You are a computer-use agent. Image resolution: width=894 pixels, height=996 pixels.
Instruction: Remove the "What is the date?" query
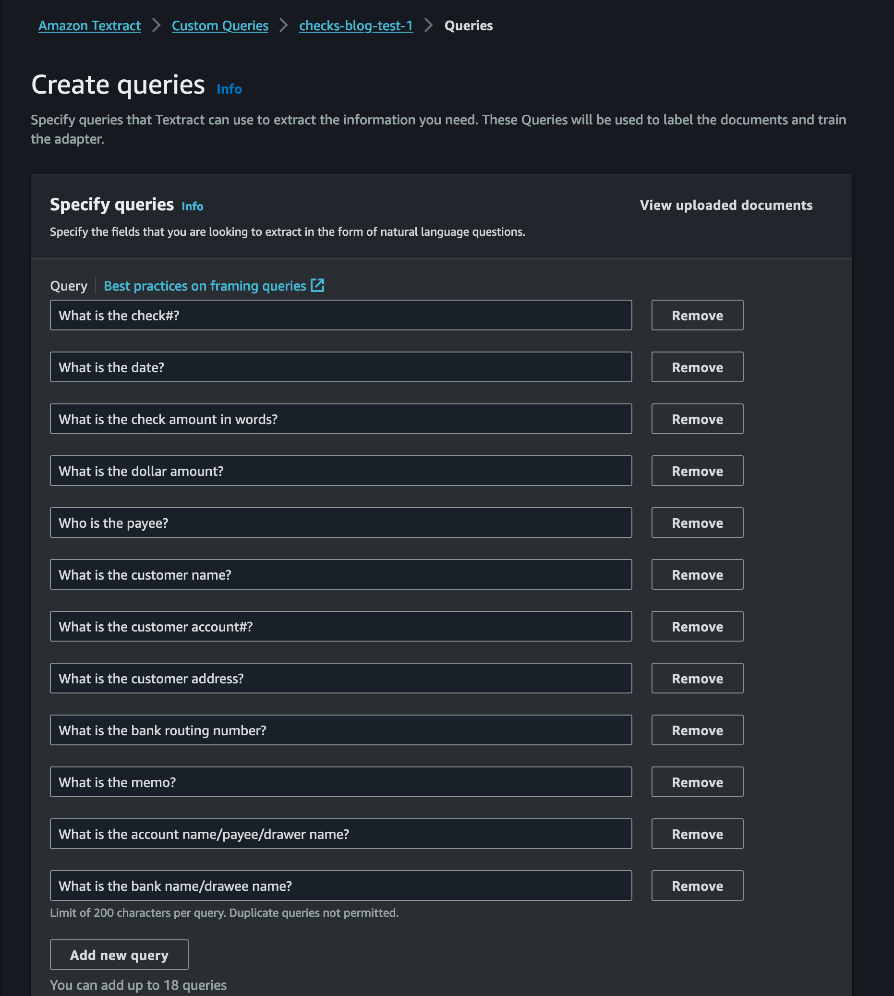697,367
